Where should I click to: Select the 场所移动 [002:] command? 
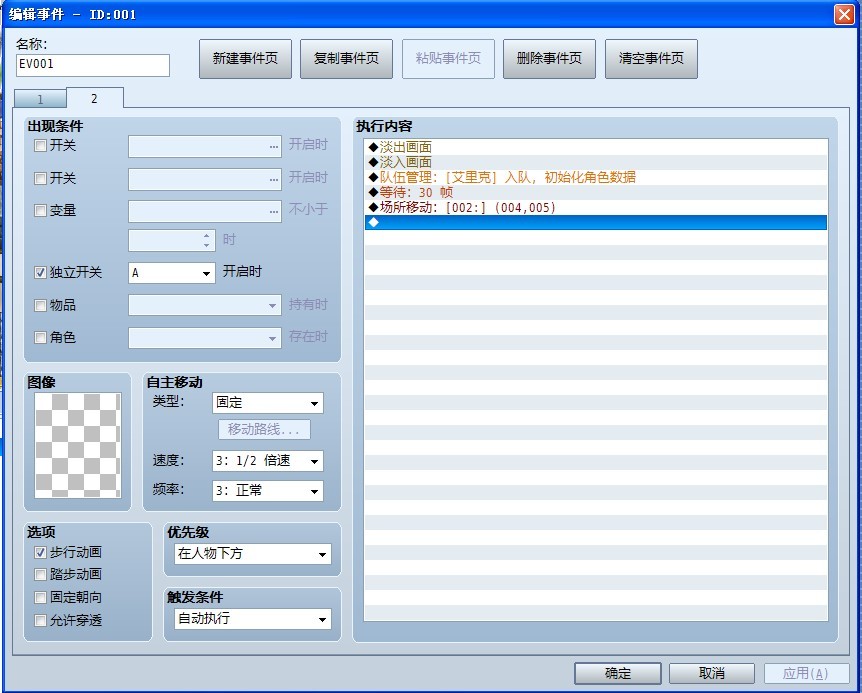[x=596, y=207]
